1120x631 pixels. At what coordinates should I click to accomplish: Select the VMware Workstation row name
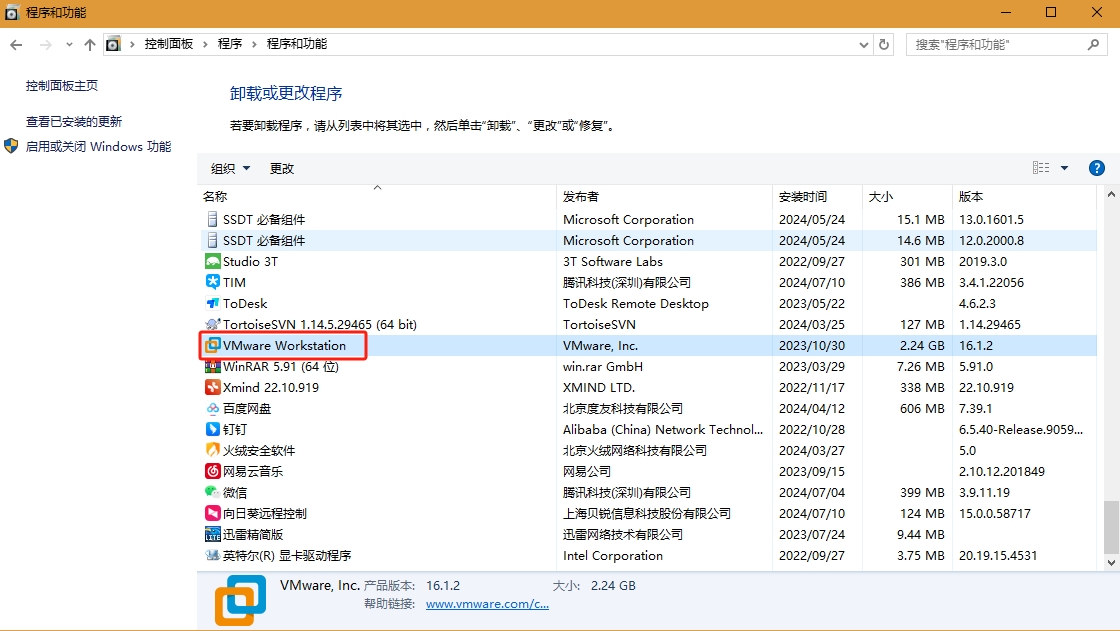pos(284,346)
